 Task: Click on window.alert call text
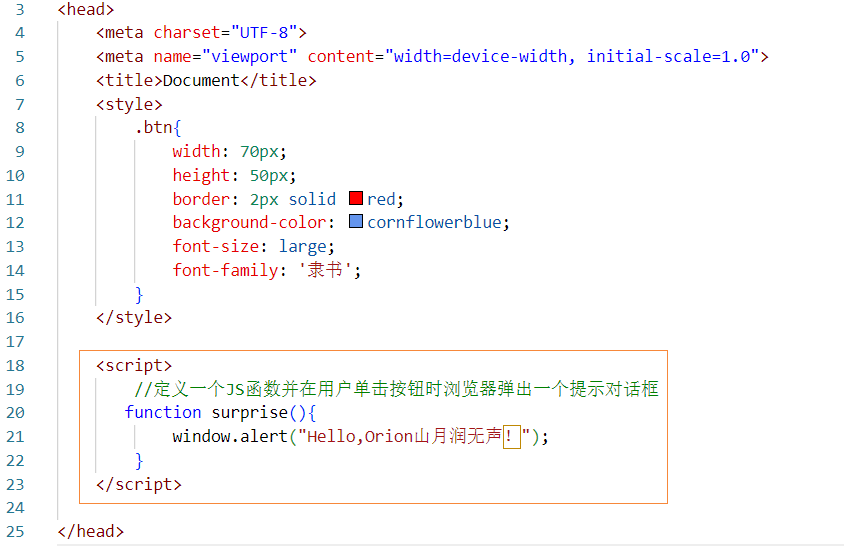pos(230,436)
